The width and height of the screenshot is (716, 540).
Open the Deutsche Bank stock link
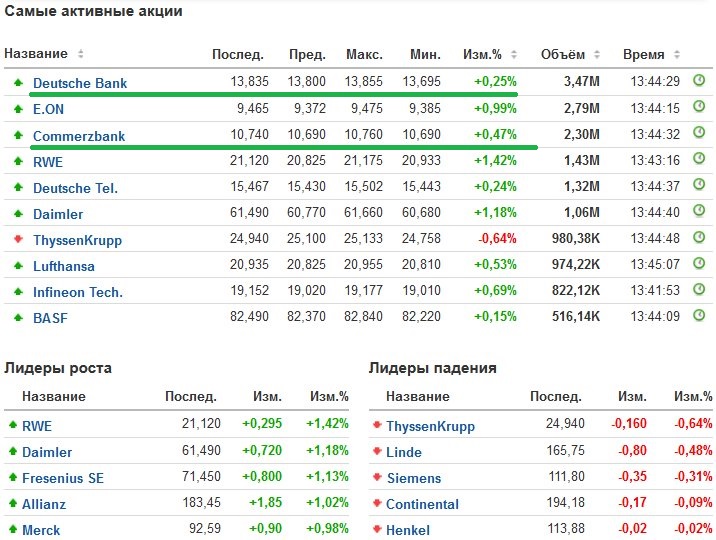80,83
